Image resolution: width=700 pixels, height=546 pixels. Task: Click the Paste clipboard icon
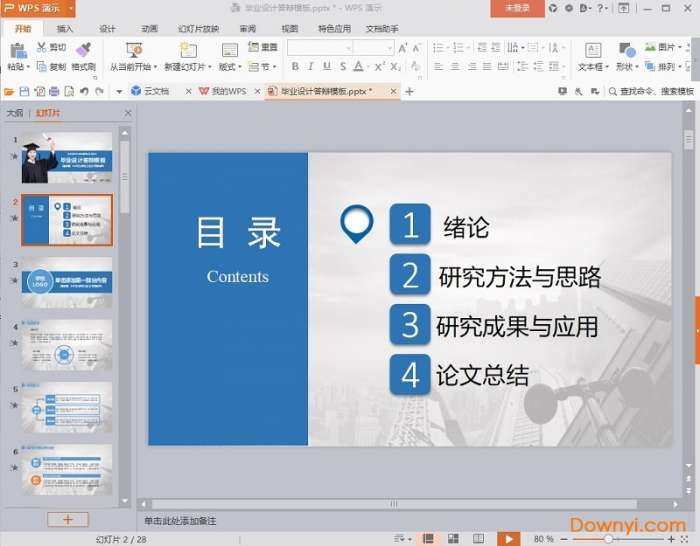(x=18, y=50)
